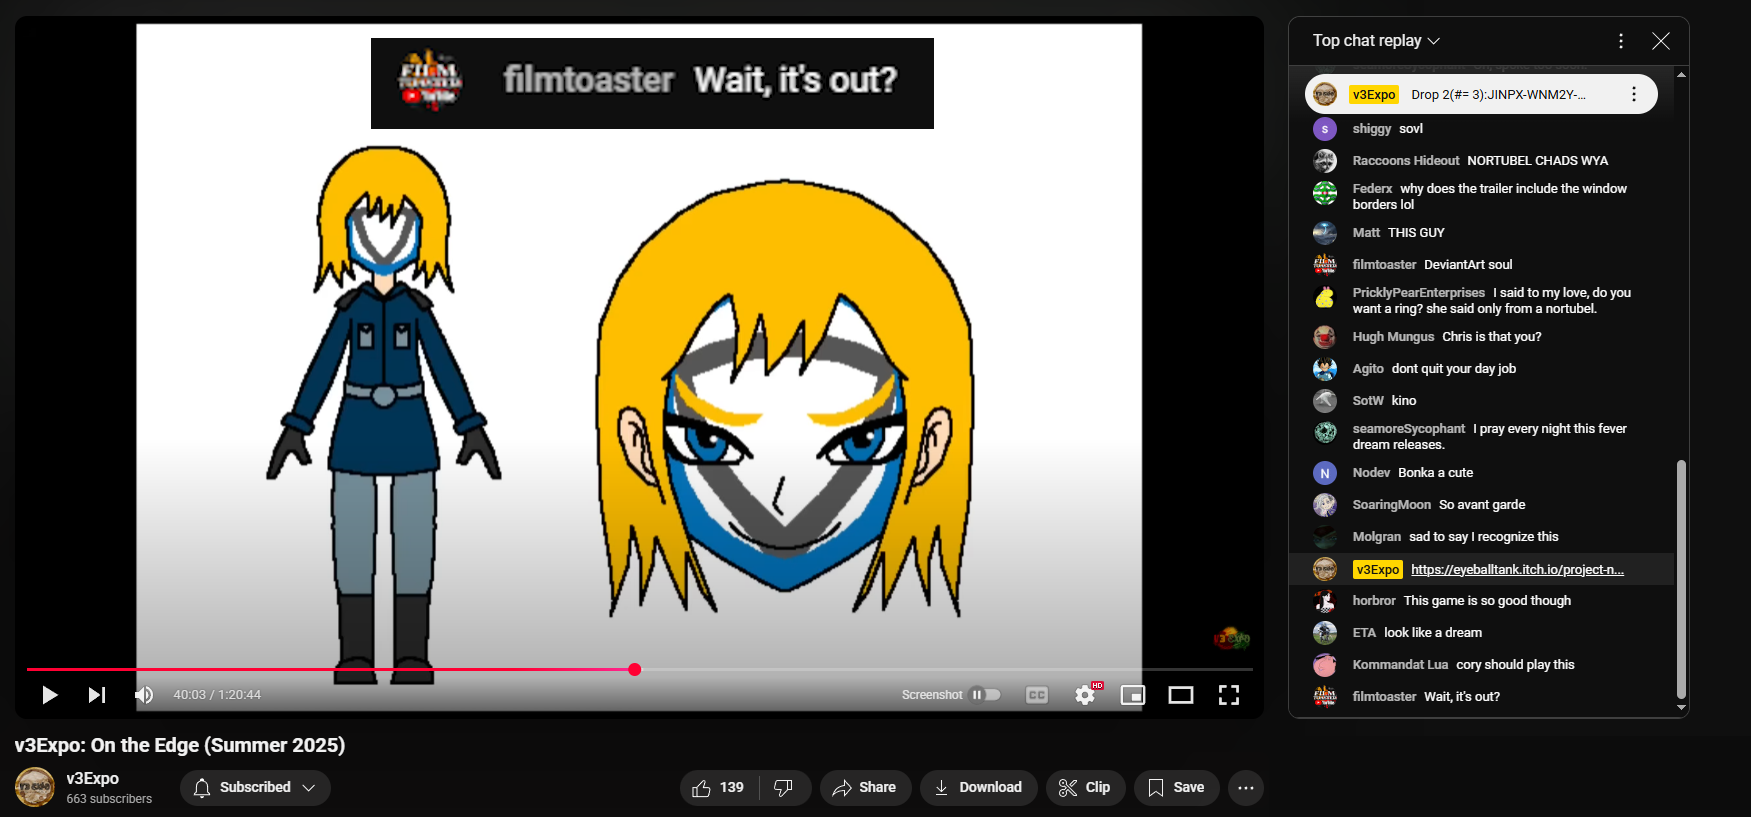1751x817 pixels.
Task: Open the video settings gear
Action: click(1086, 695)
